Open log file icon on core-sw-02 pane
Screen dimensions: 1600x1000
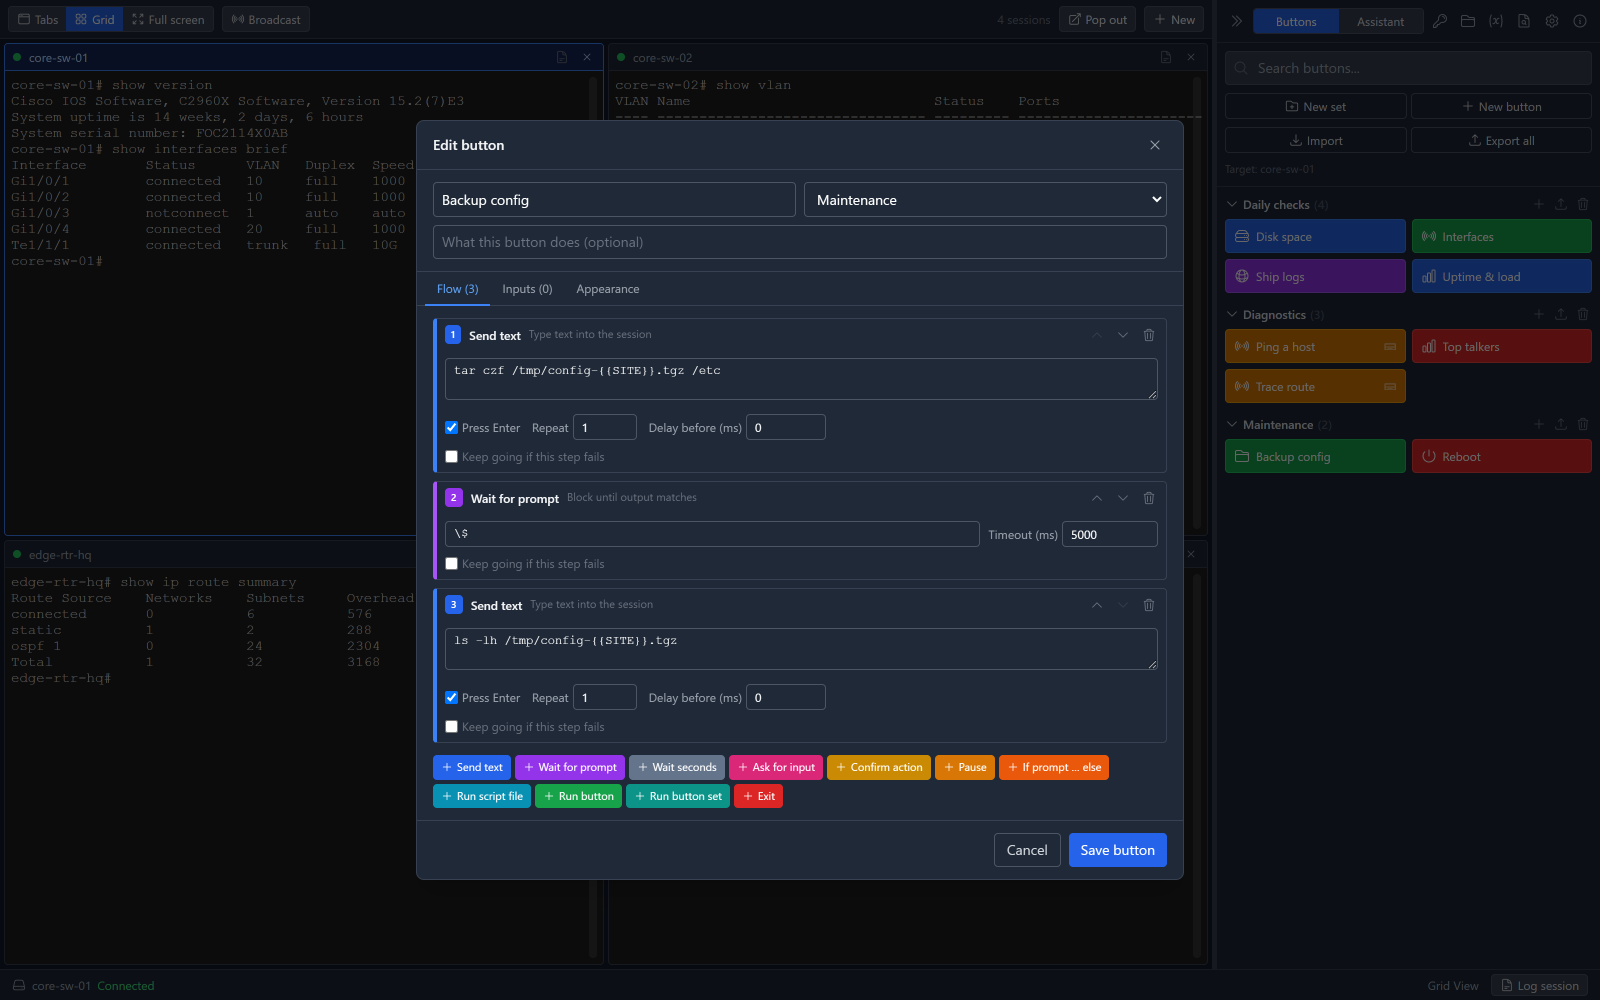(1166, 58)
